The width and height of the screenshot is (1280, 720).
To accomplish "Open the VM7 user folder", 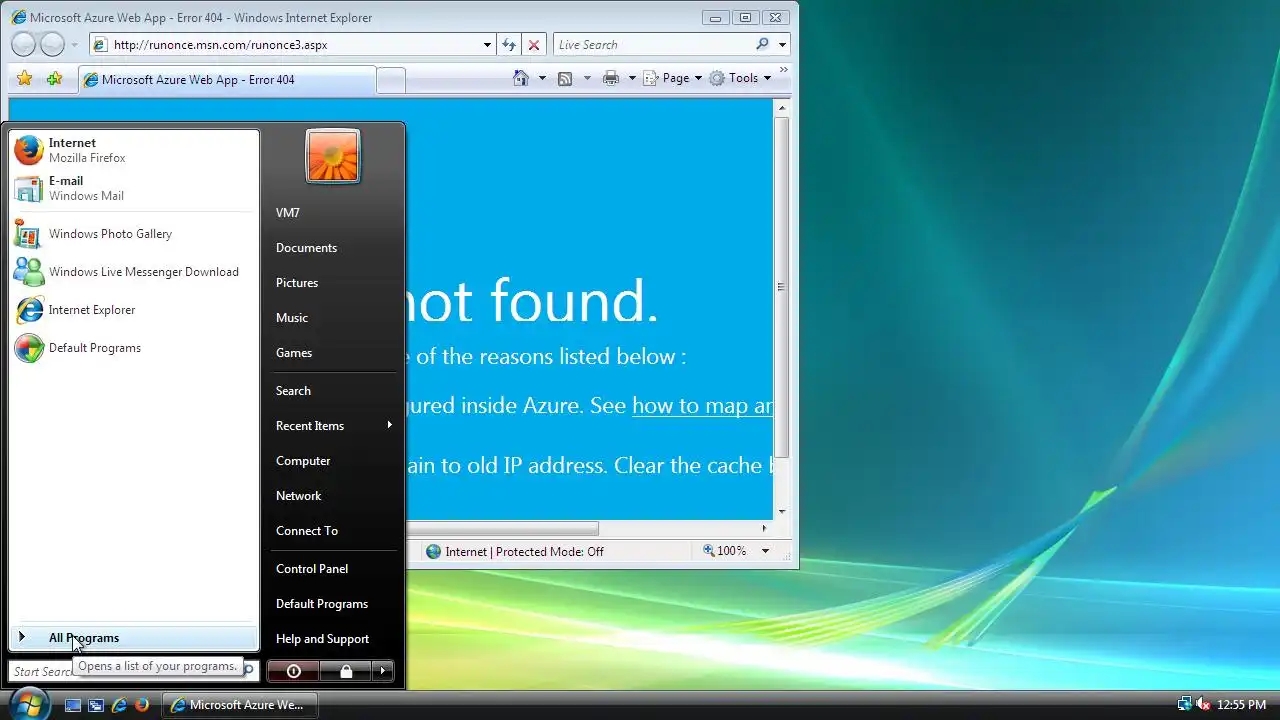I will 333,213.
